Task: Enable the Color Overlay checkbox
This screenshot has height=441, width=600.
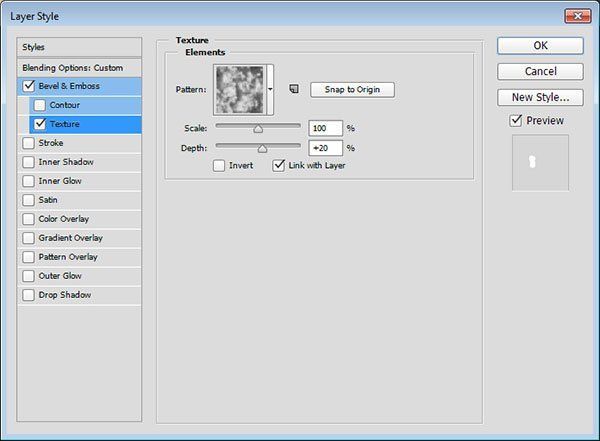Action: coord(29,219)
